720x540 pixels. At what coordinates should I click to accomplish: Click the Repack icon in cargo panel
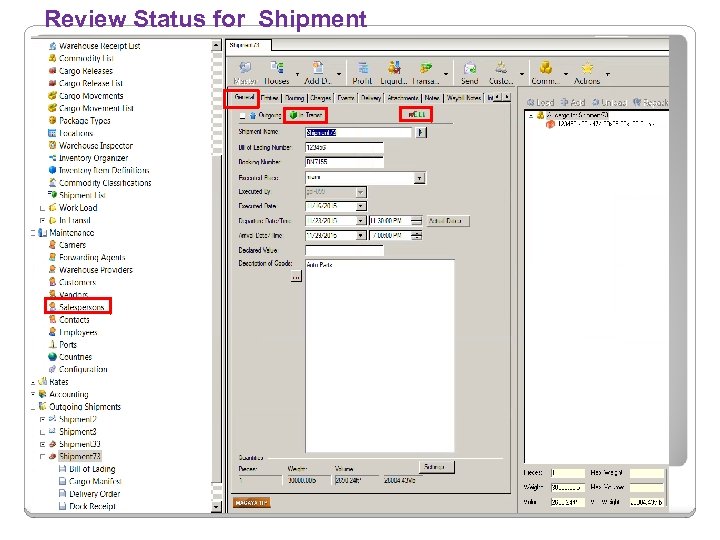[651, 102]
